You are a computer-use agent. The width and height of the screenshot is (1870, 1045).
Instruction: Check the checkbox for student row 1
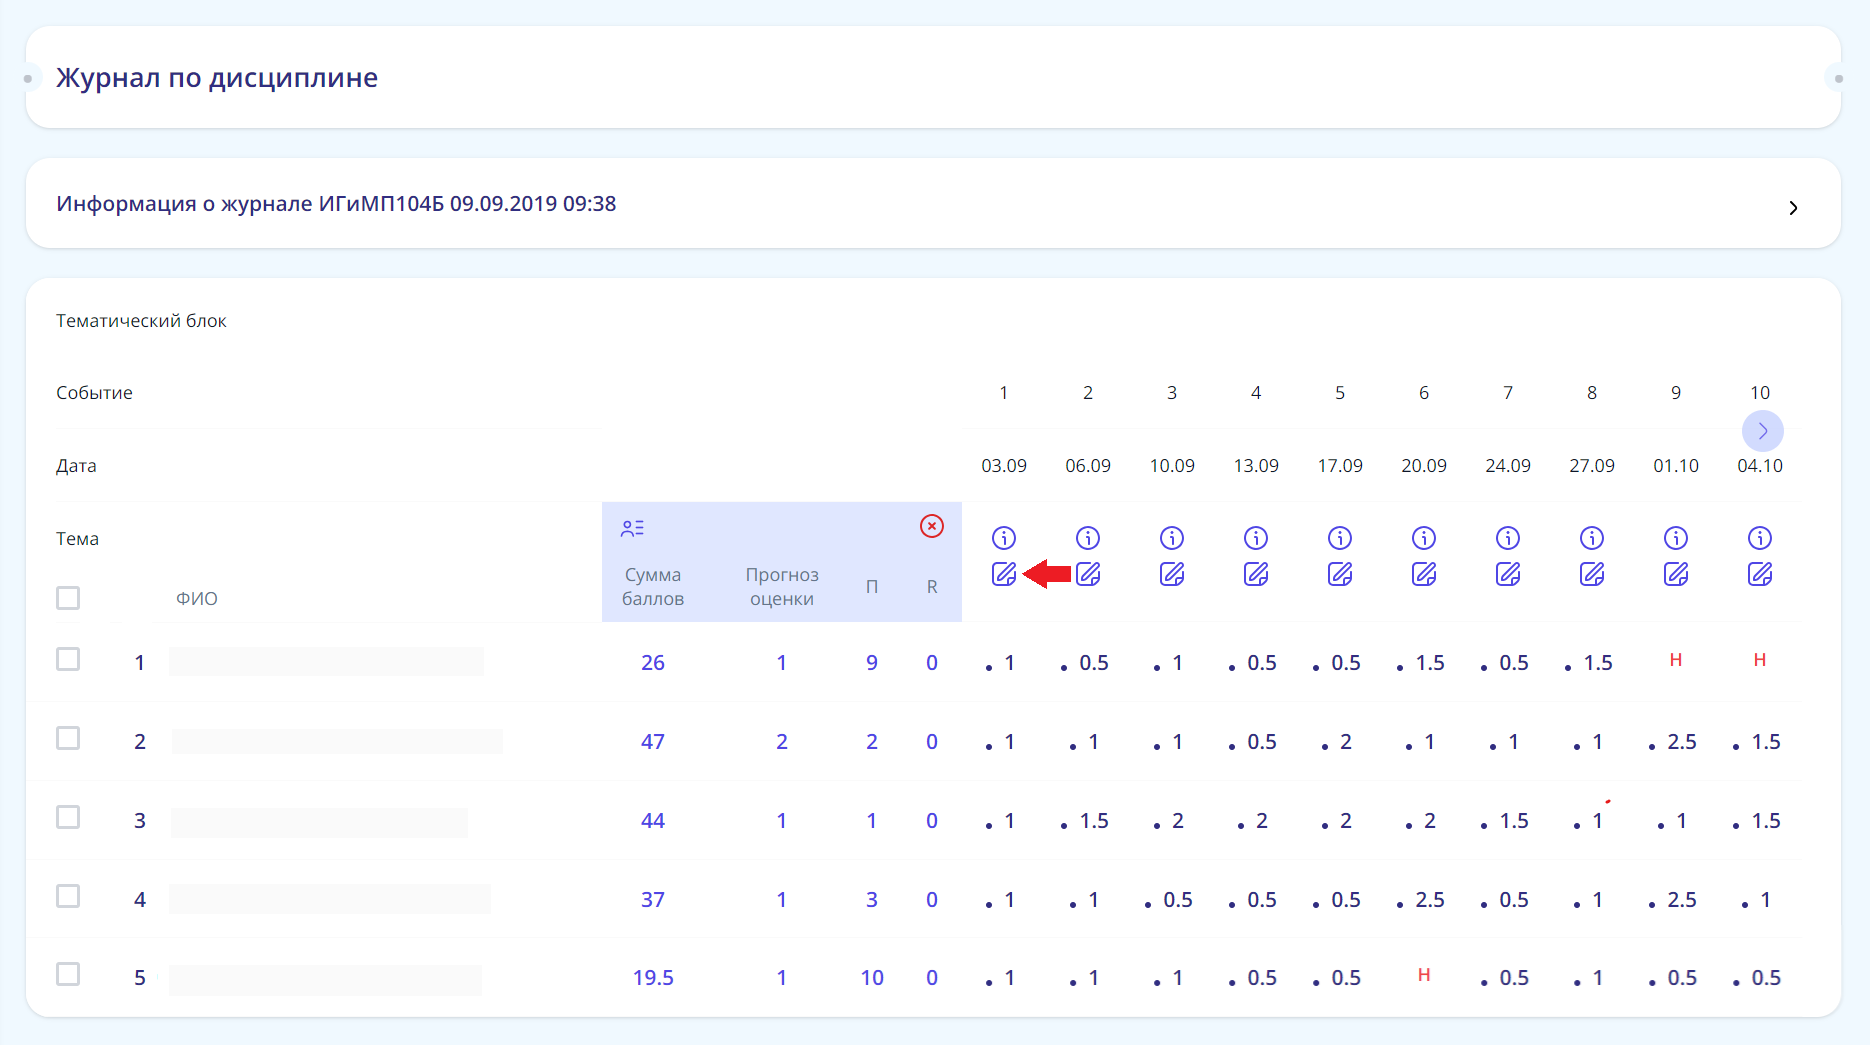pyautogui.click(x=68, y=659)
